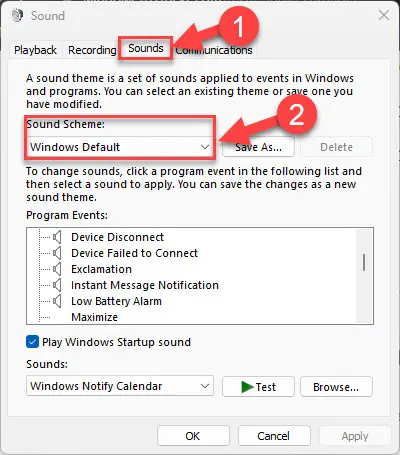Click the speaker icon beside Device Failed to Connect

(x=57, y=253)
